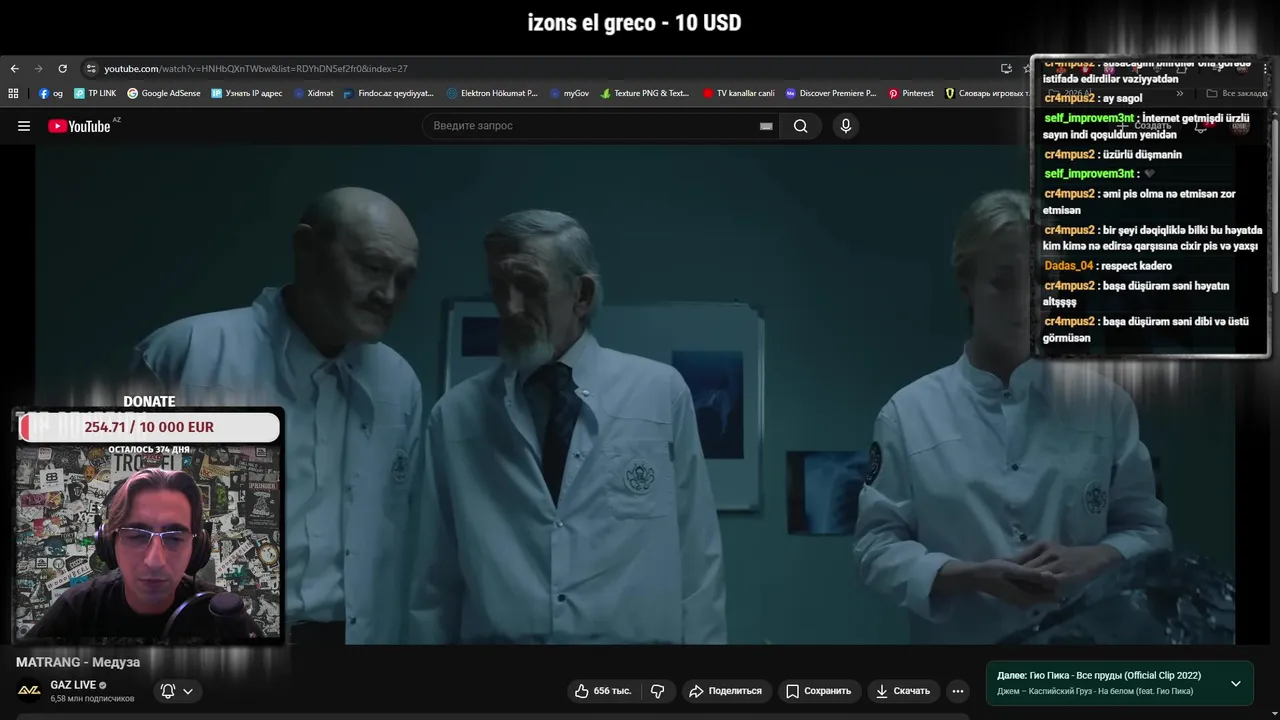The height and width of the screenshot is (720, 1280).
Task: Click the 254.71 / 10 000 EUR donation bar
Action: pyautogui.click(x=149, y=427)
